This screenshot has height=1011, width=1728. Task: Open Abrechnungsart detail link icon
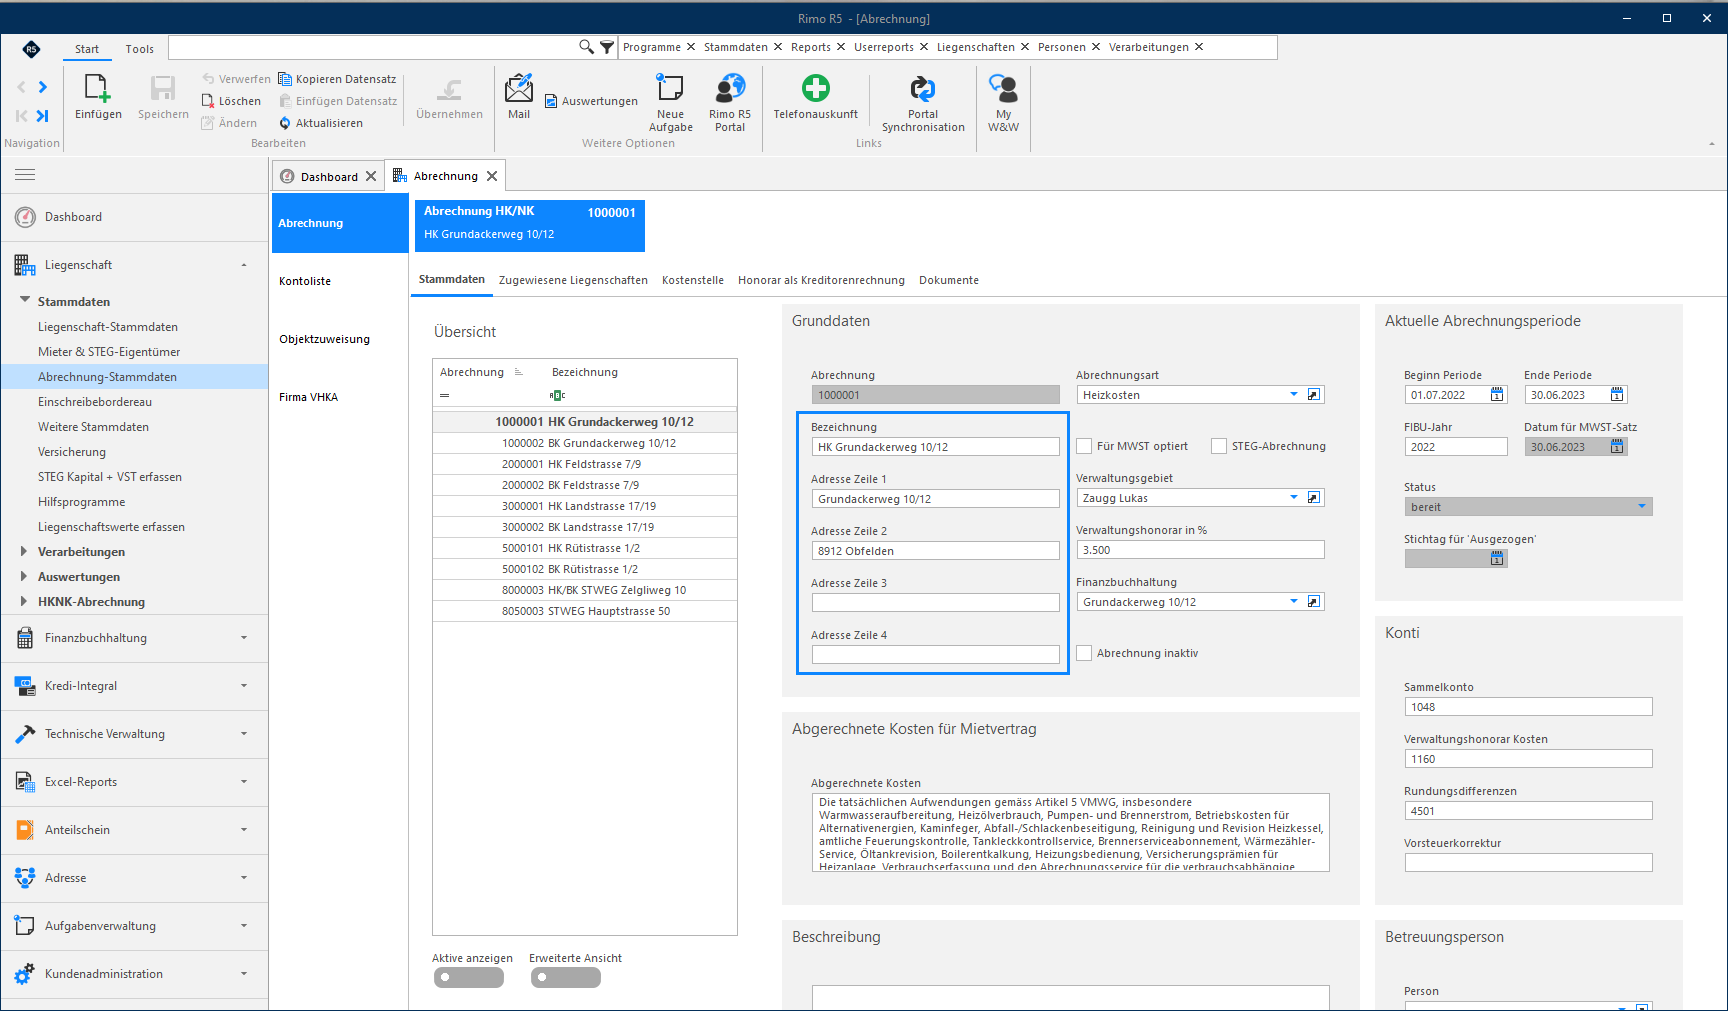pos(1314,395)
